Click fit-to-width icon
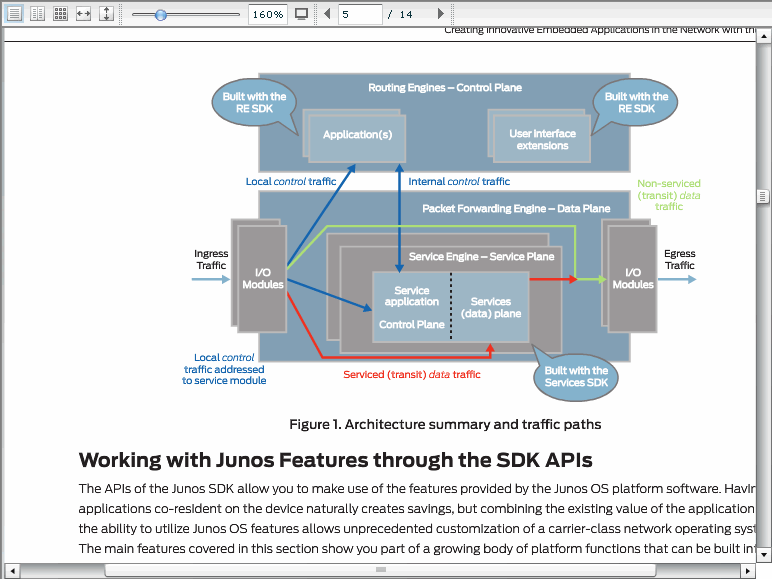772x579 pixels. click(x=83, y=14)
